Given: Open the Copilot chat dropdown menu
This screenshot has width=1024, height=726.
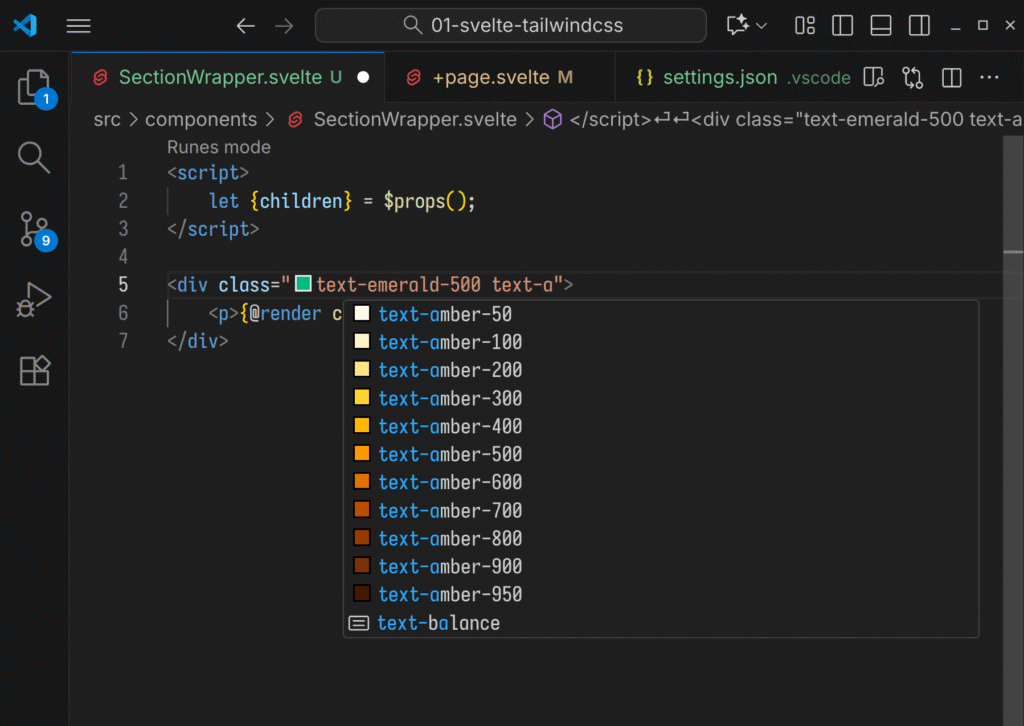Looking at the screenshot, I should (762, 26).
